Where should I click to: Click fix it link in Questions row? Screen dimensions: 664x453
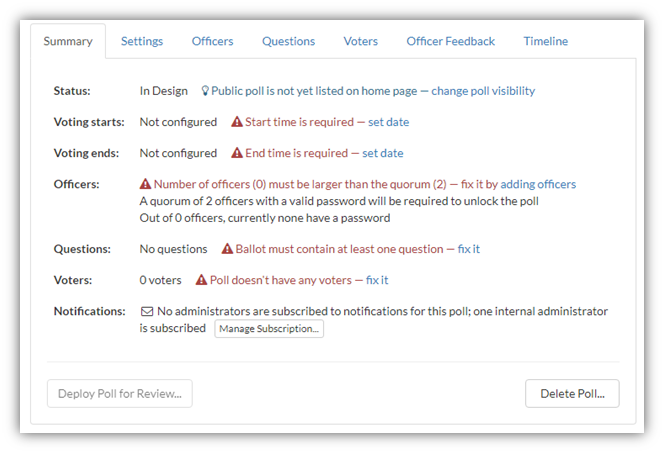(468, 249)
